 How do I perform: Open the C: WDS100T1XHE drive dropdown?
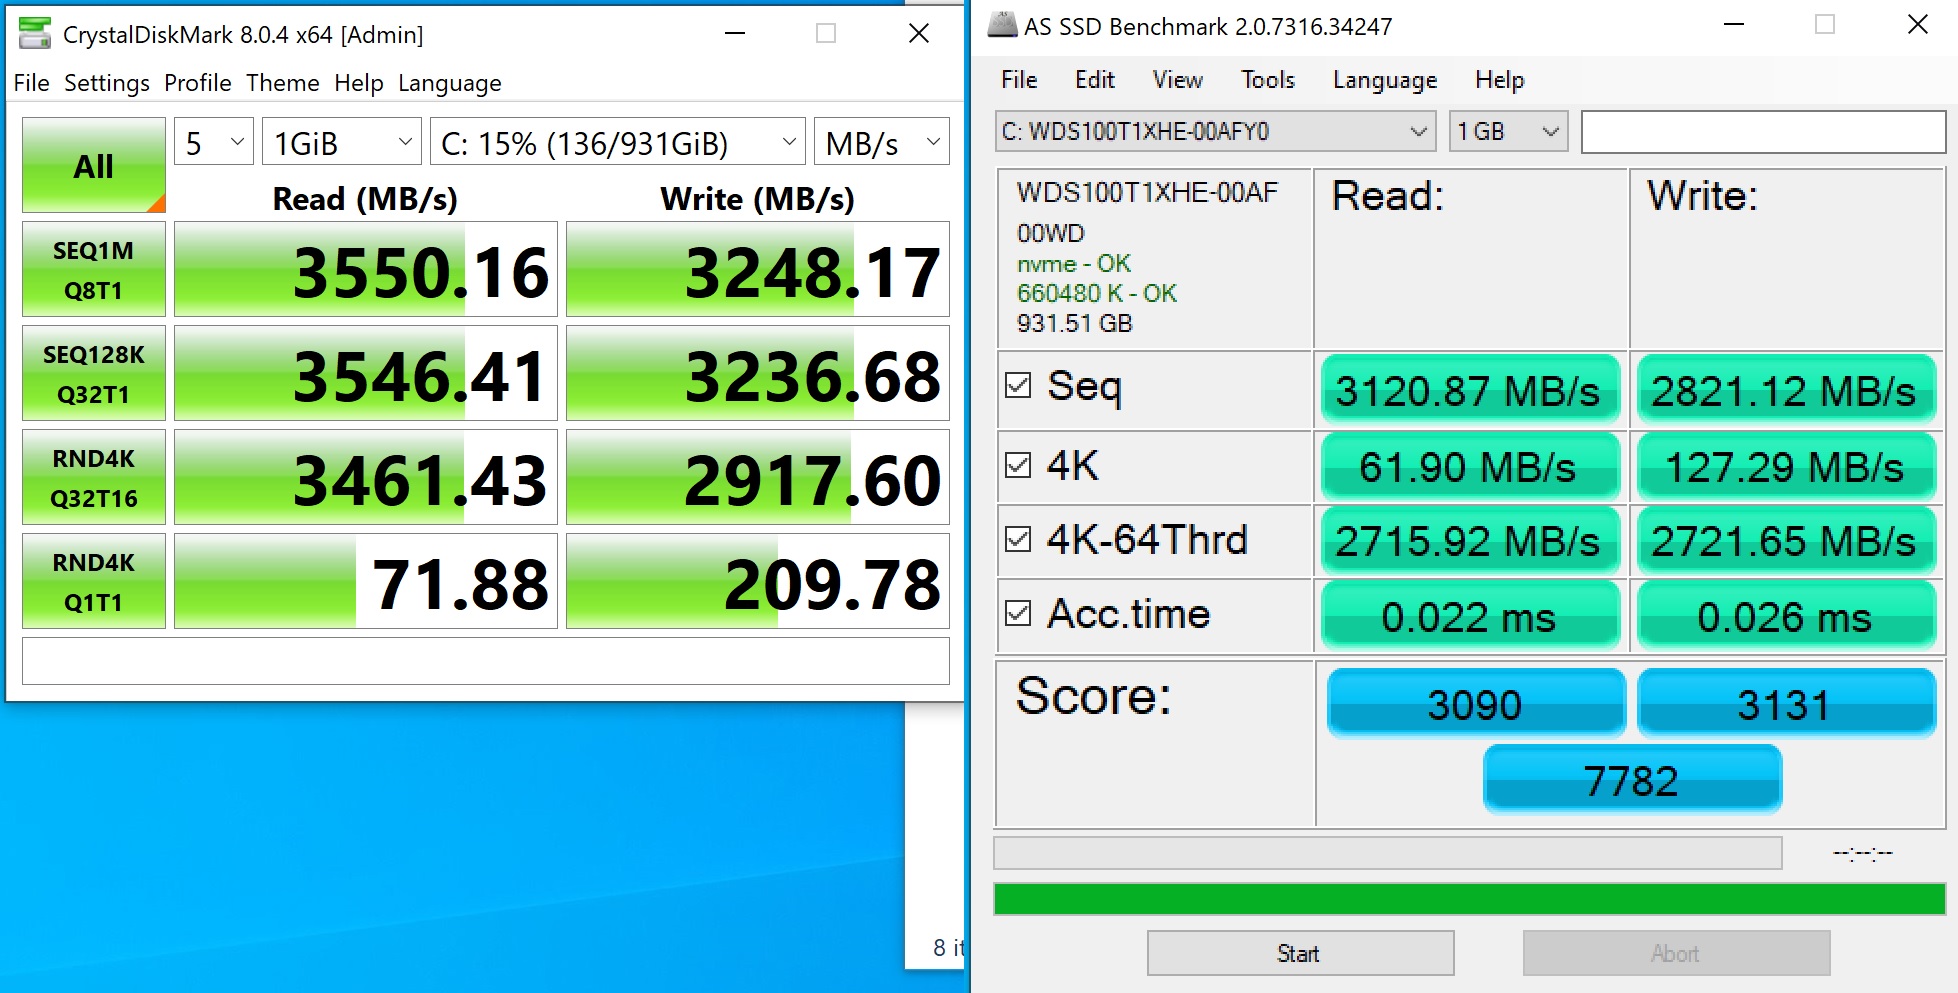(x=1215, y=131)
